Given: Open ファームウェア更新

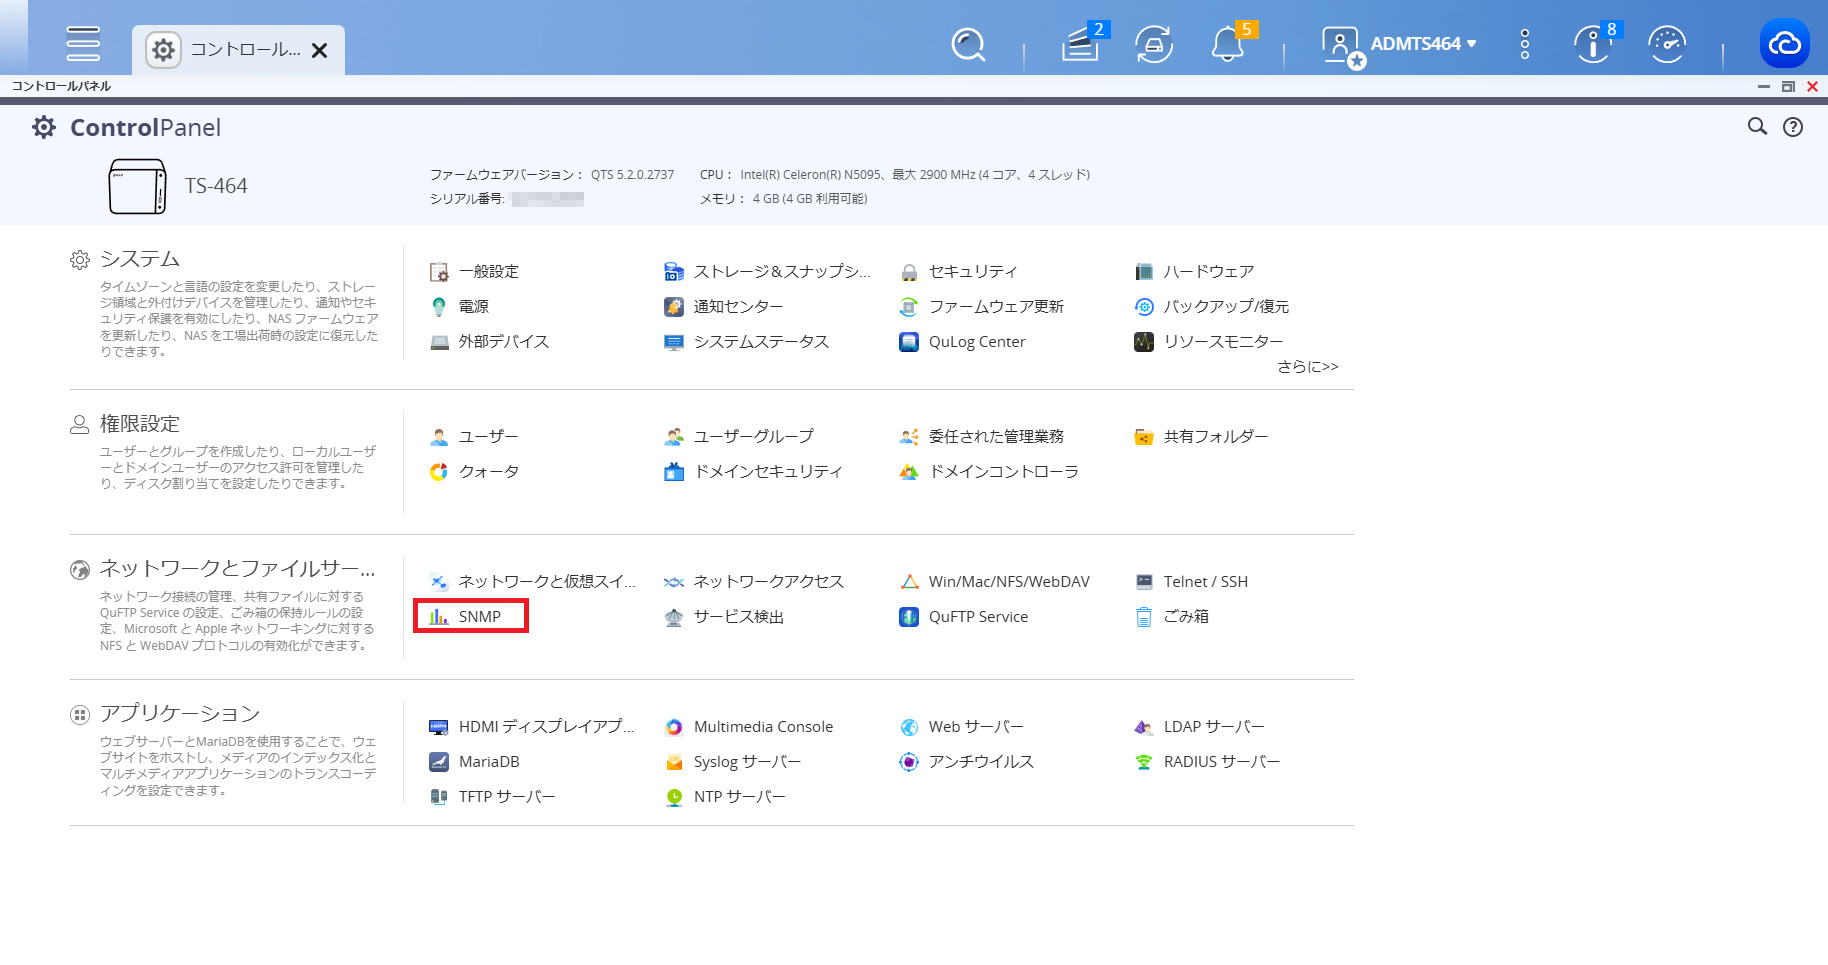Looking at the screenshot, I should point(981,307).
